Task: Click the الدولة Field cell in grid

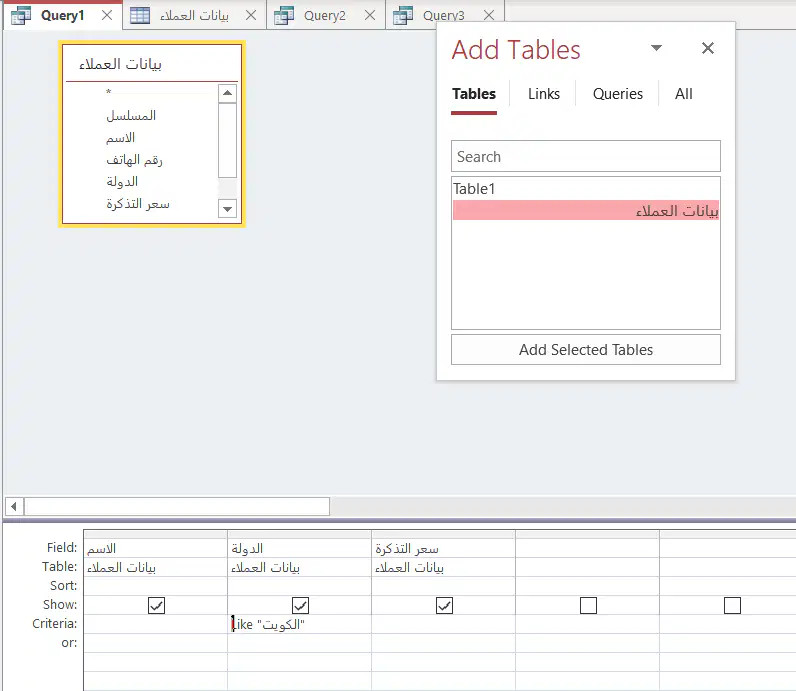Action: pos(300,548)
